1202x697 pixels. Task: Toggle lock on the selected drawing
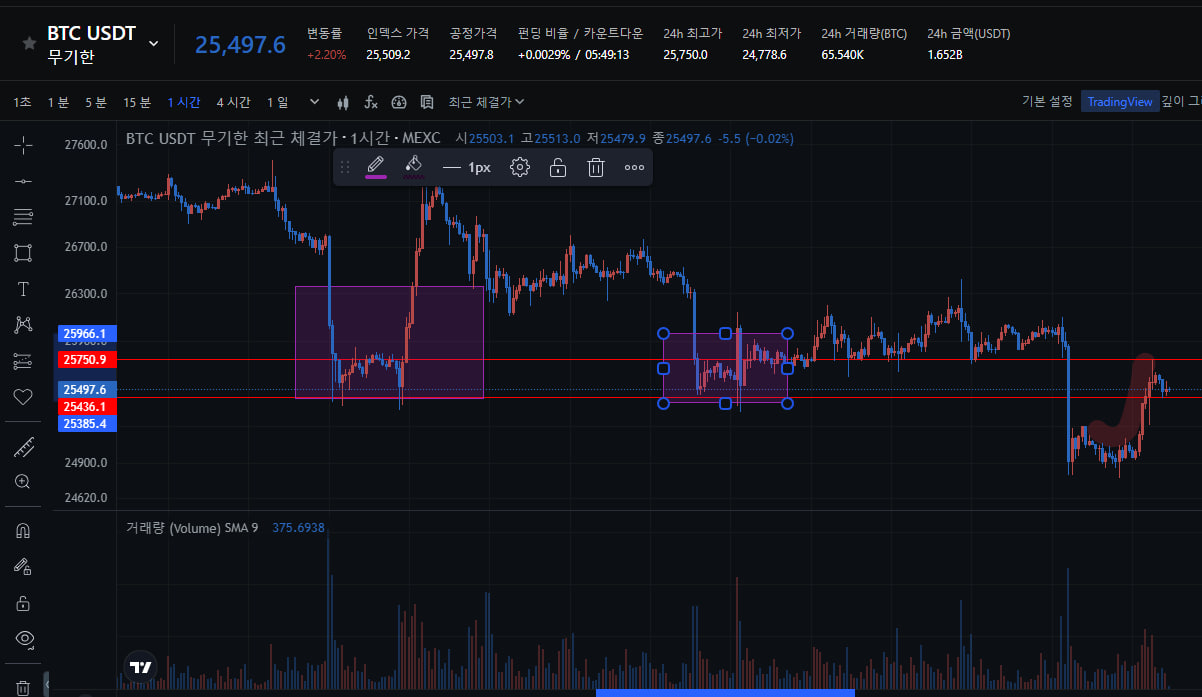[x=558, y=167]
